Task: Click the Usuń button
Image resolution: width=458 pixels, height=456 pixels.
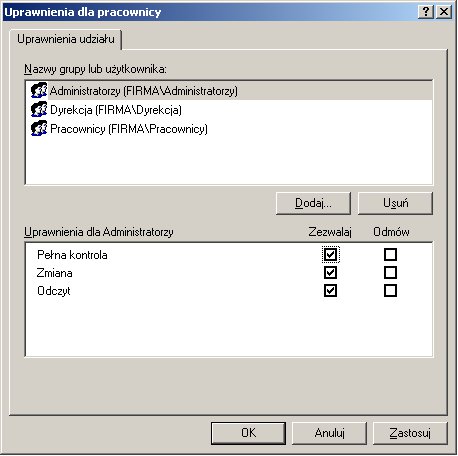Action: 395,203
